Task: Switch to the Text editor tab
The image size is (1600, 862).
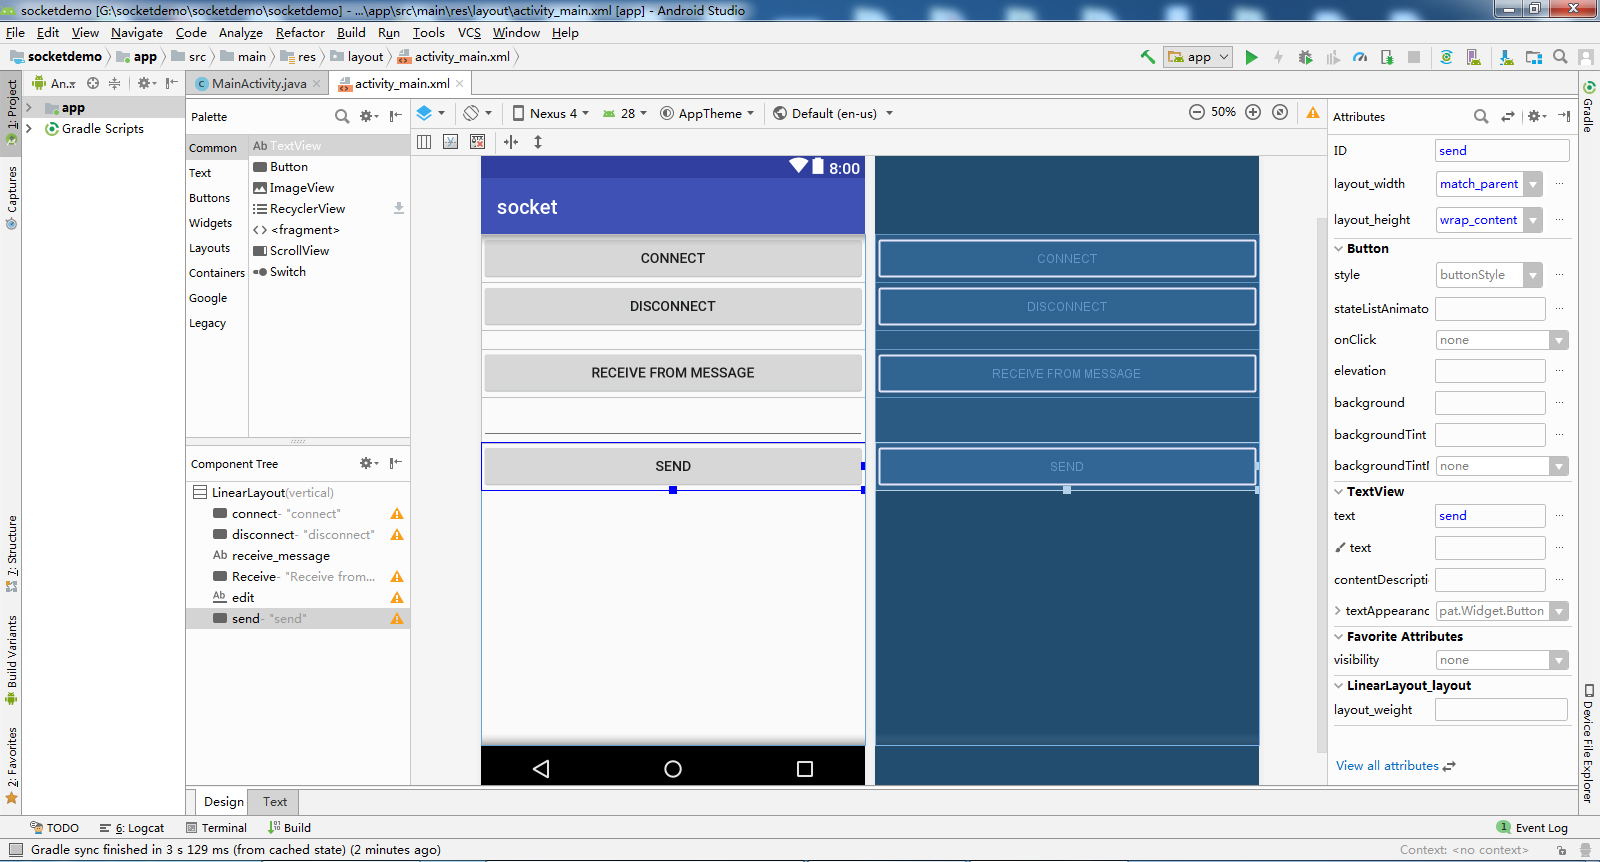Action: point(275,802)
